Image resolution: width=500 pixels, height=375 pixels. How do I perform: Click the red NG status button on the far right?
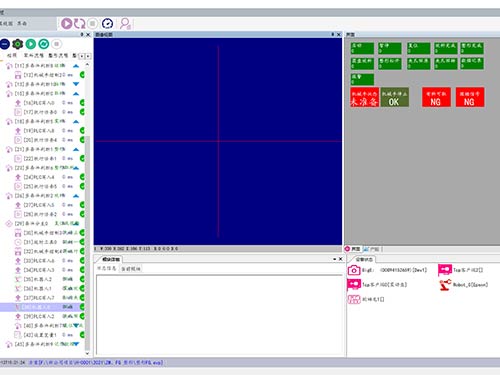coord(470,97)
